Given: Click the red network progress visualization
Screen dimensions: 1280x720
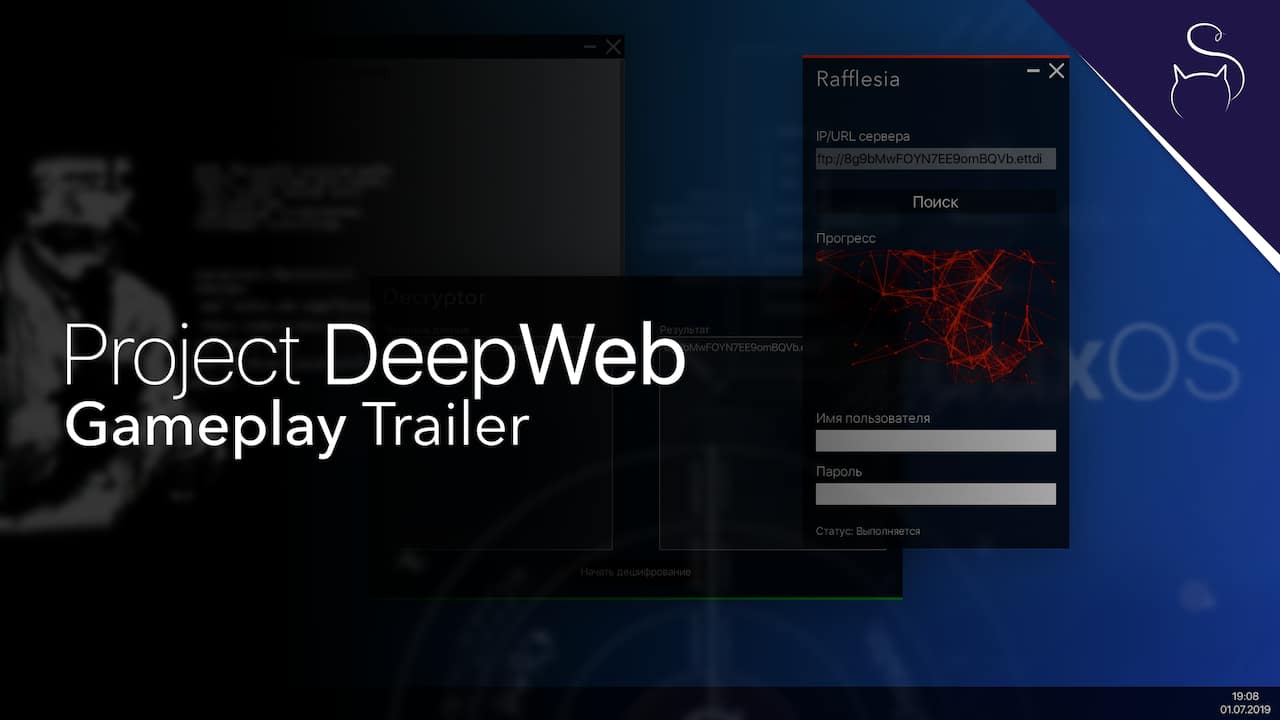Looking at the screenshot, I should click(936, 317).
